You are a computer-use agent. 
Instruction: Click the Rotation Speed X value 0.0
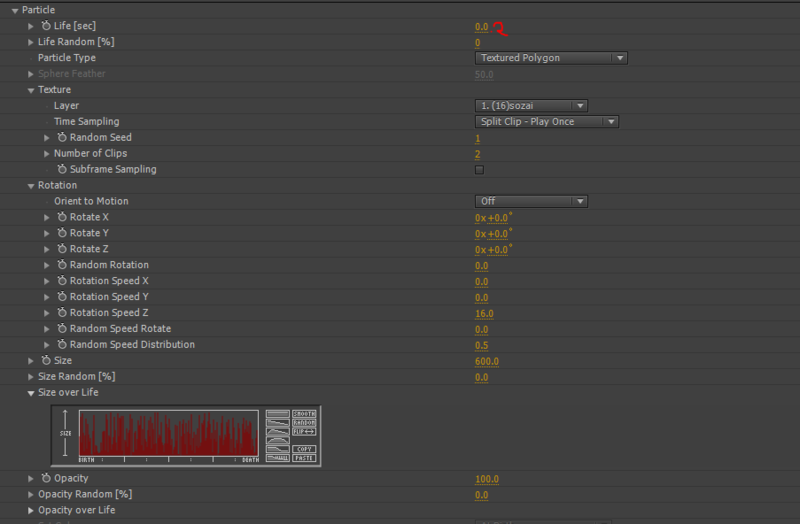[x=481, y=282]
